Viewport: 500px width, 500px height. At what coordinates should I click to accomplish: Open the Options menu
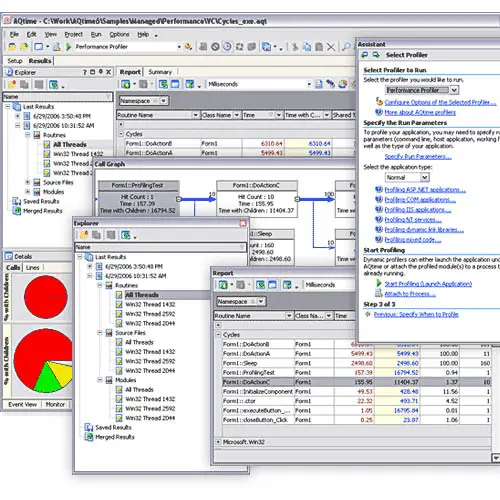pyautogui.click(x=119, y=34)
